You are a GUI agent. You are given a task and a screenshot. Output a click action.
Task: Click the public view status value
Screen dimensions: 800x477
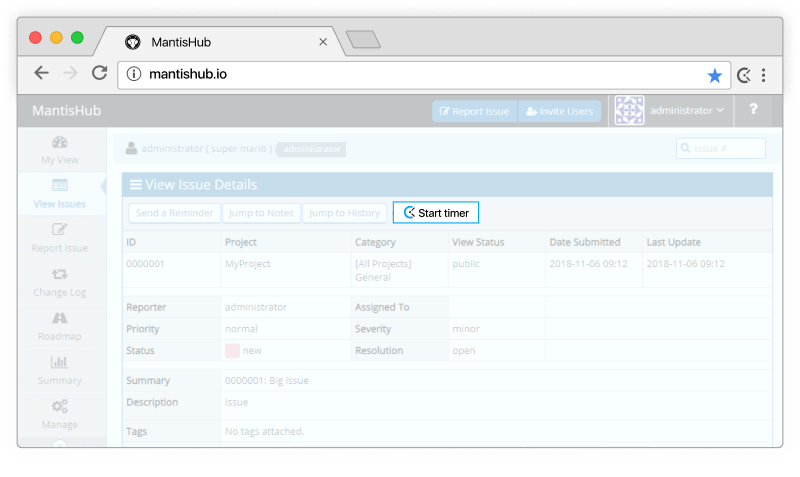tap(466, 264)
